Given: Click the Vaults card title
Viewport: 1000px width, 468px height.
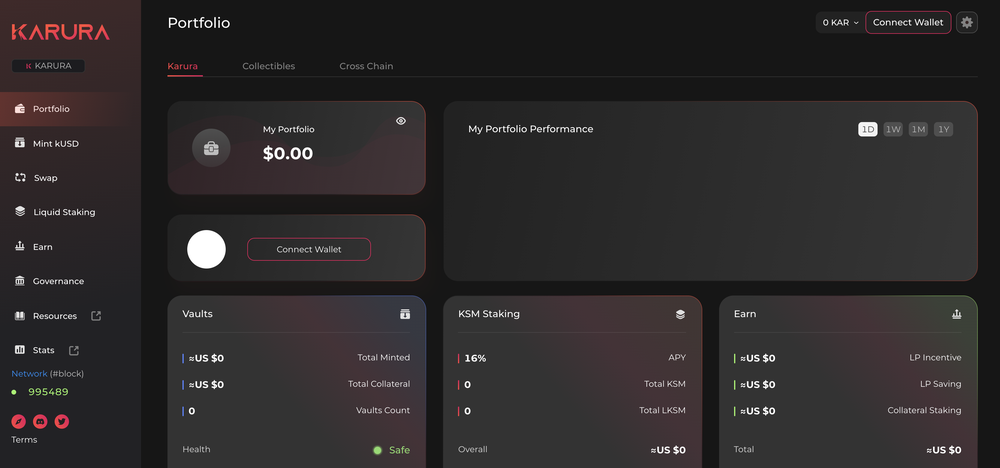Looking at the screenshot, I should 197,314.
